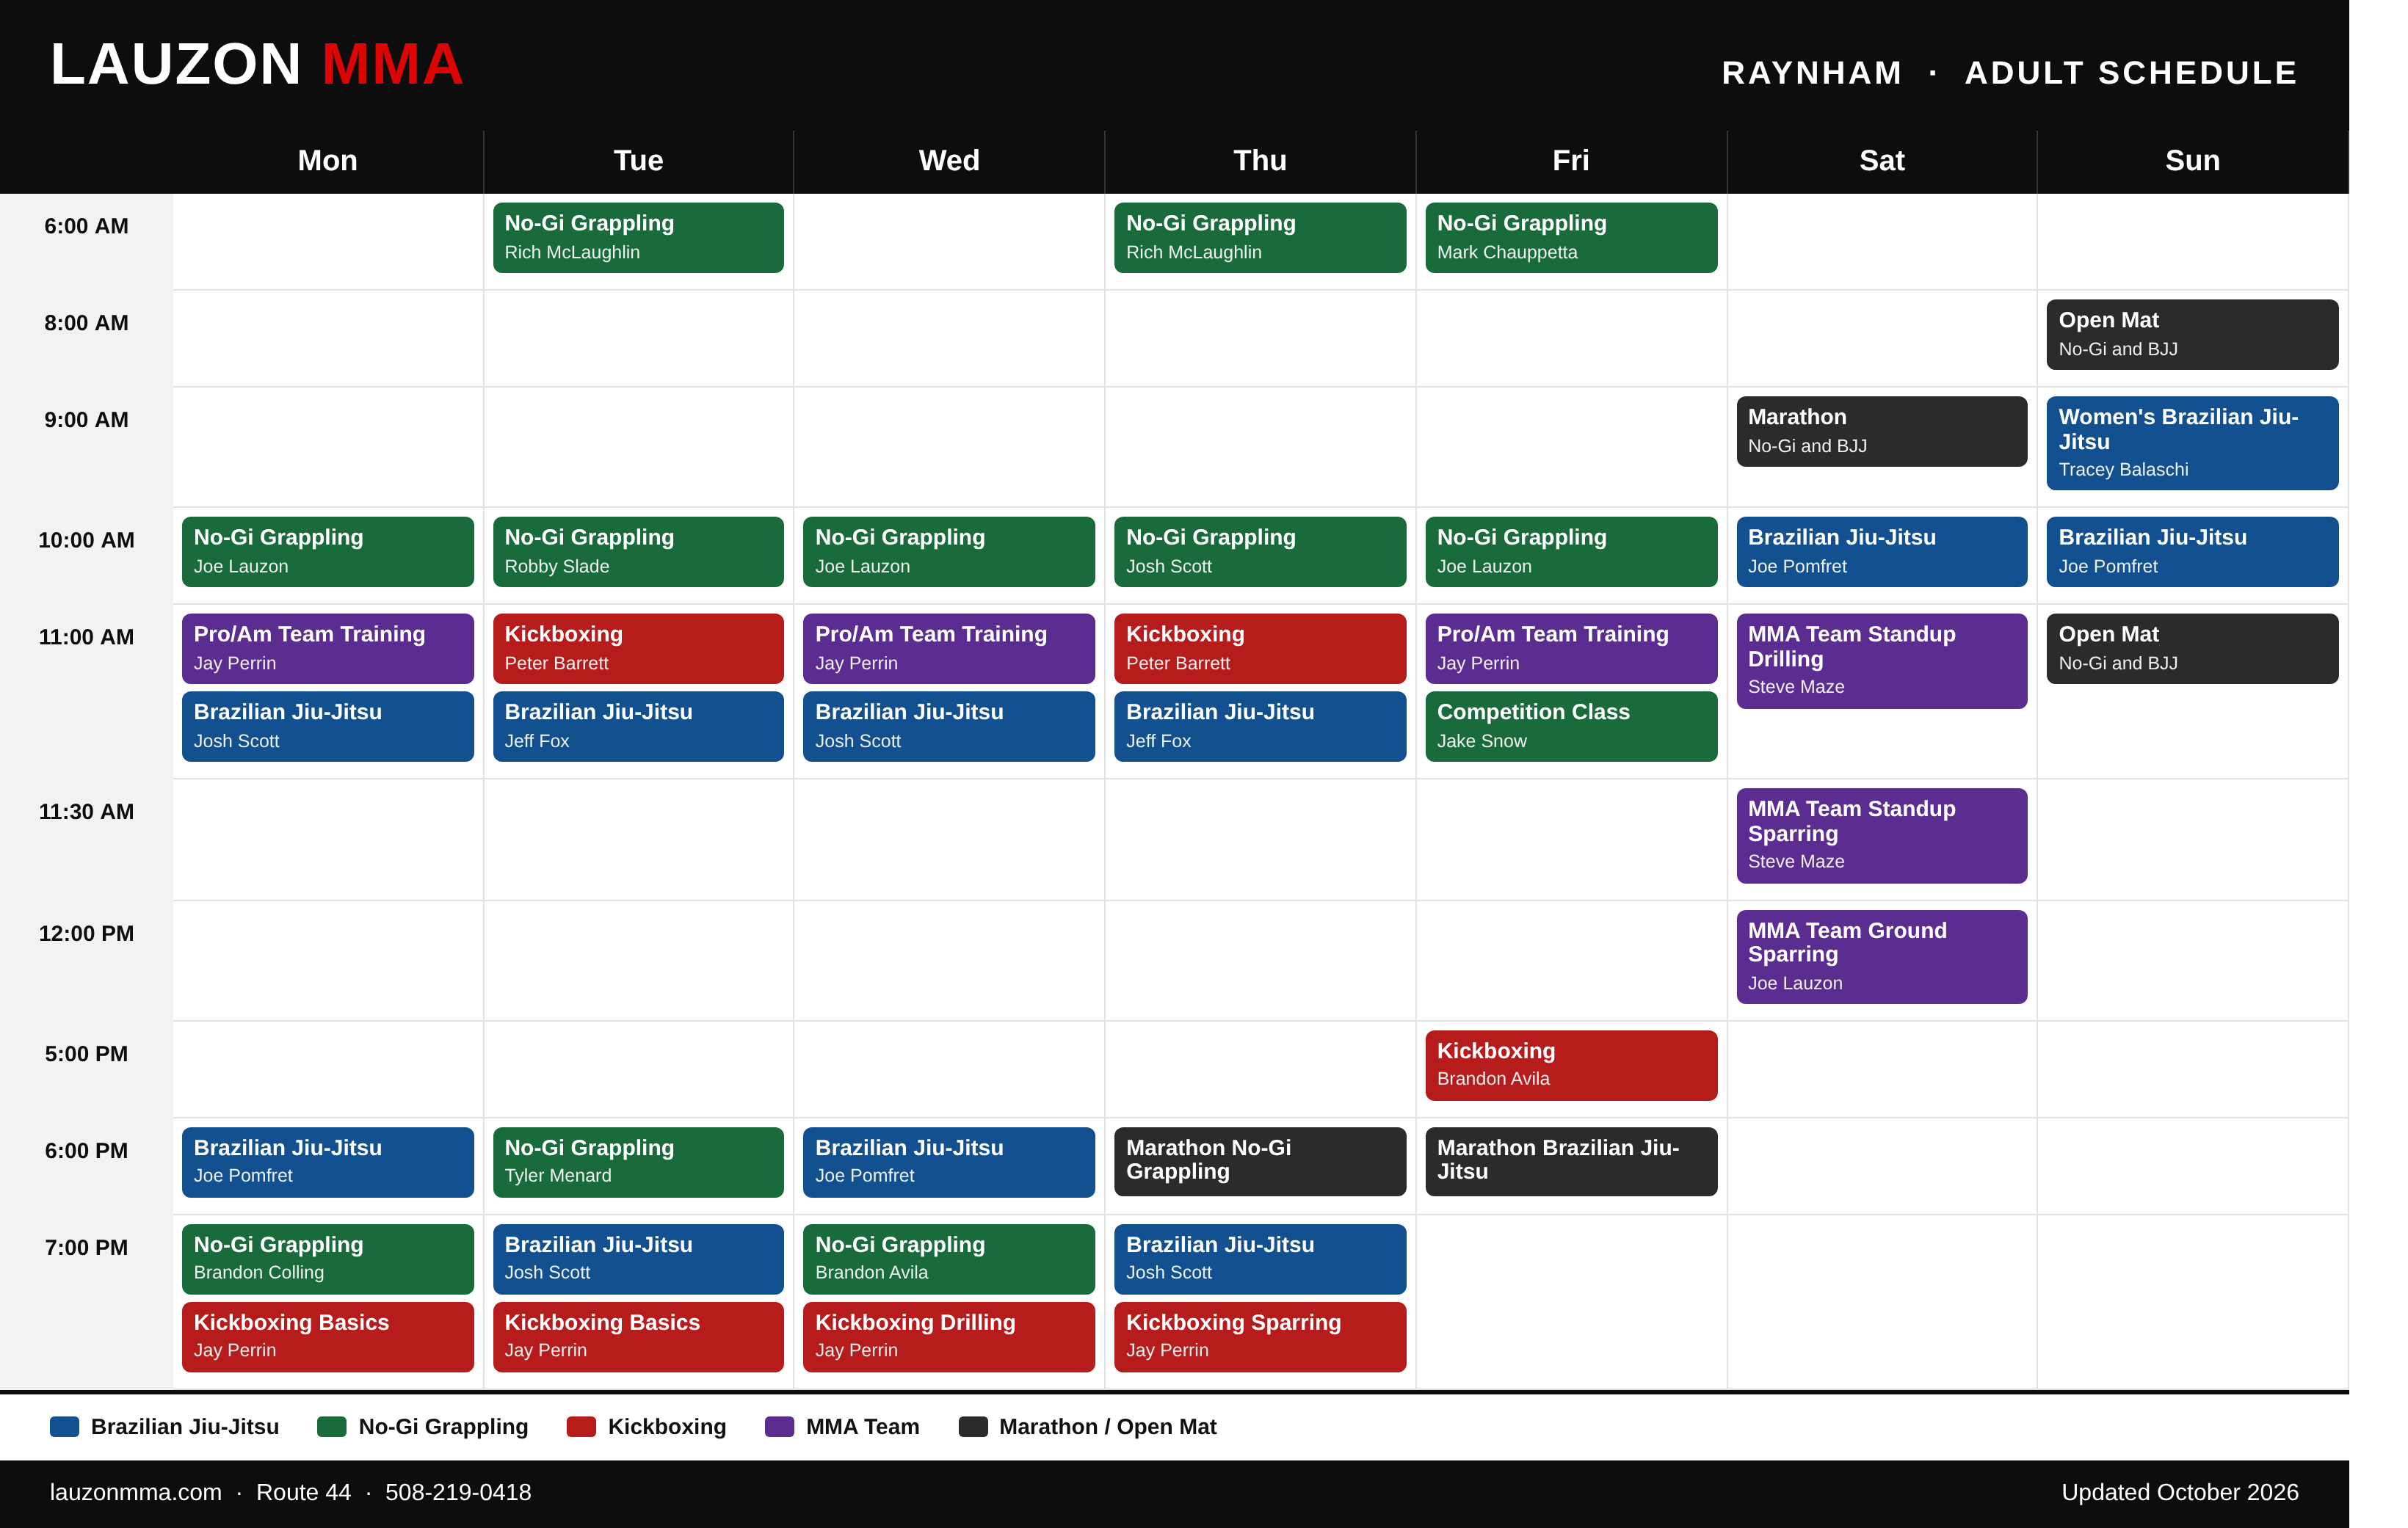Open MMA Team Standup Sparring class
This screenshot has height=1528, width=2408.
click(x=1882, y=836)
